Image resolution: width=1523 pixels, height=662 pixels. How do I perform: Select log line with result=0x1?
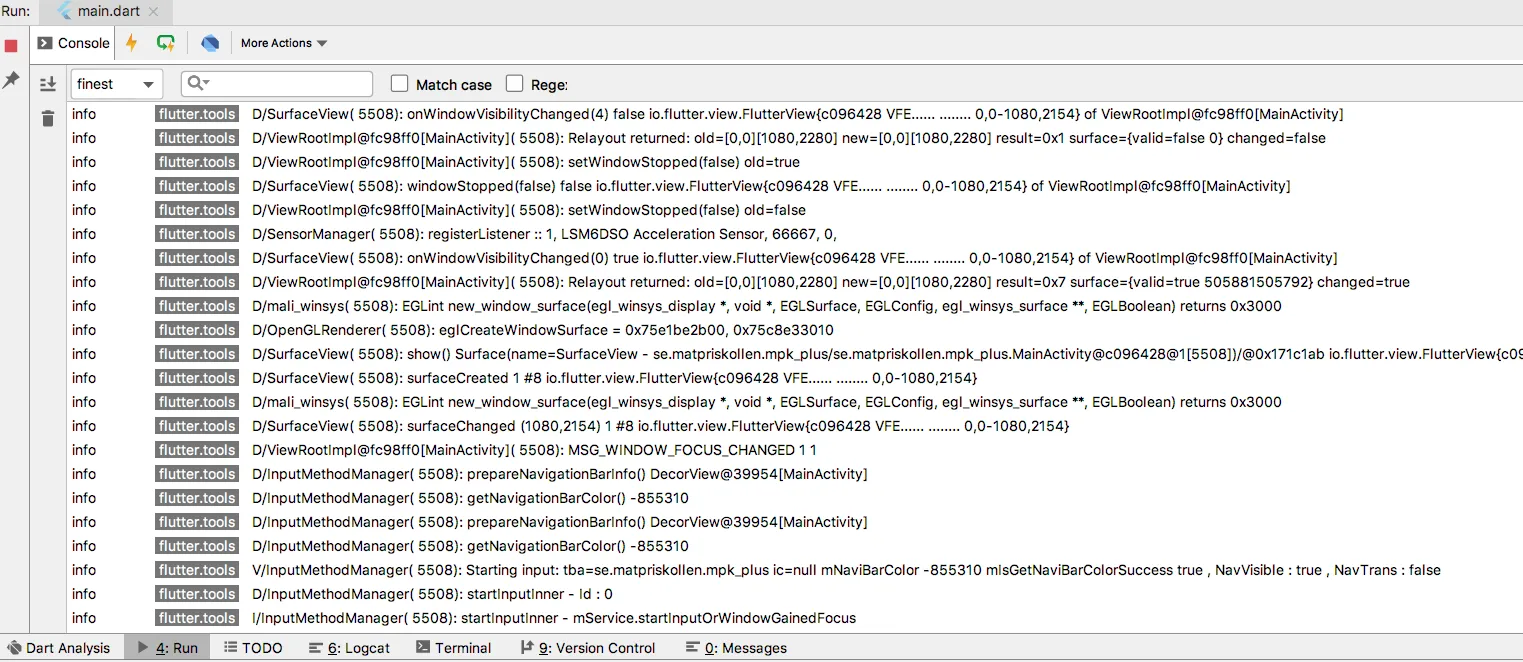tap(795, 138)
